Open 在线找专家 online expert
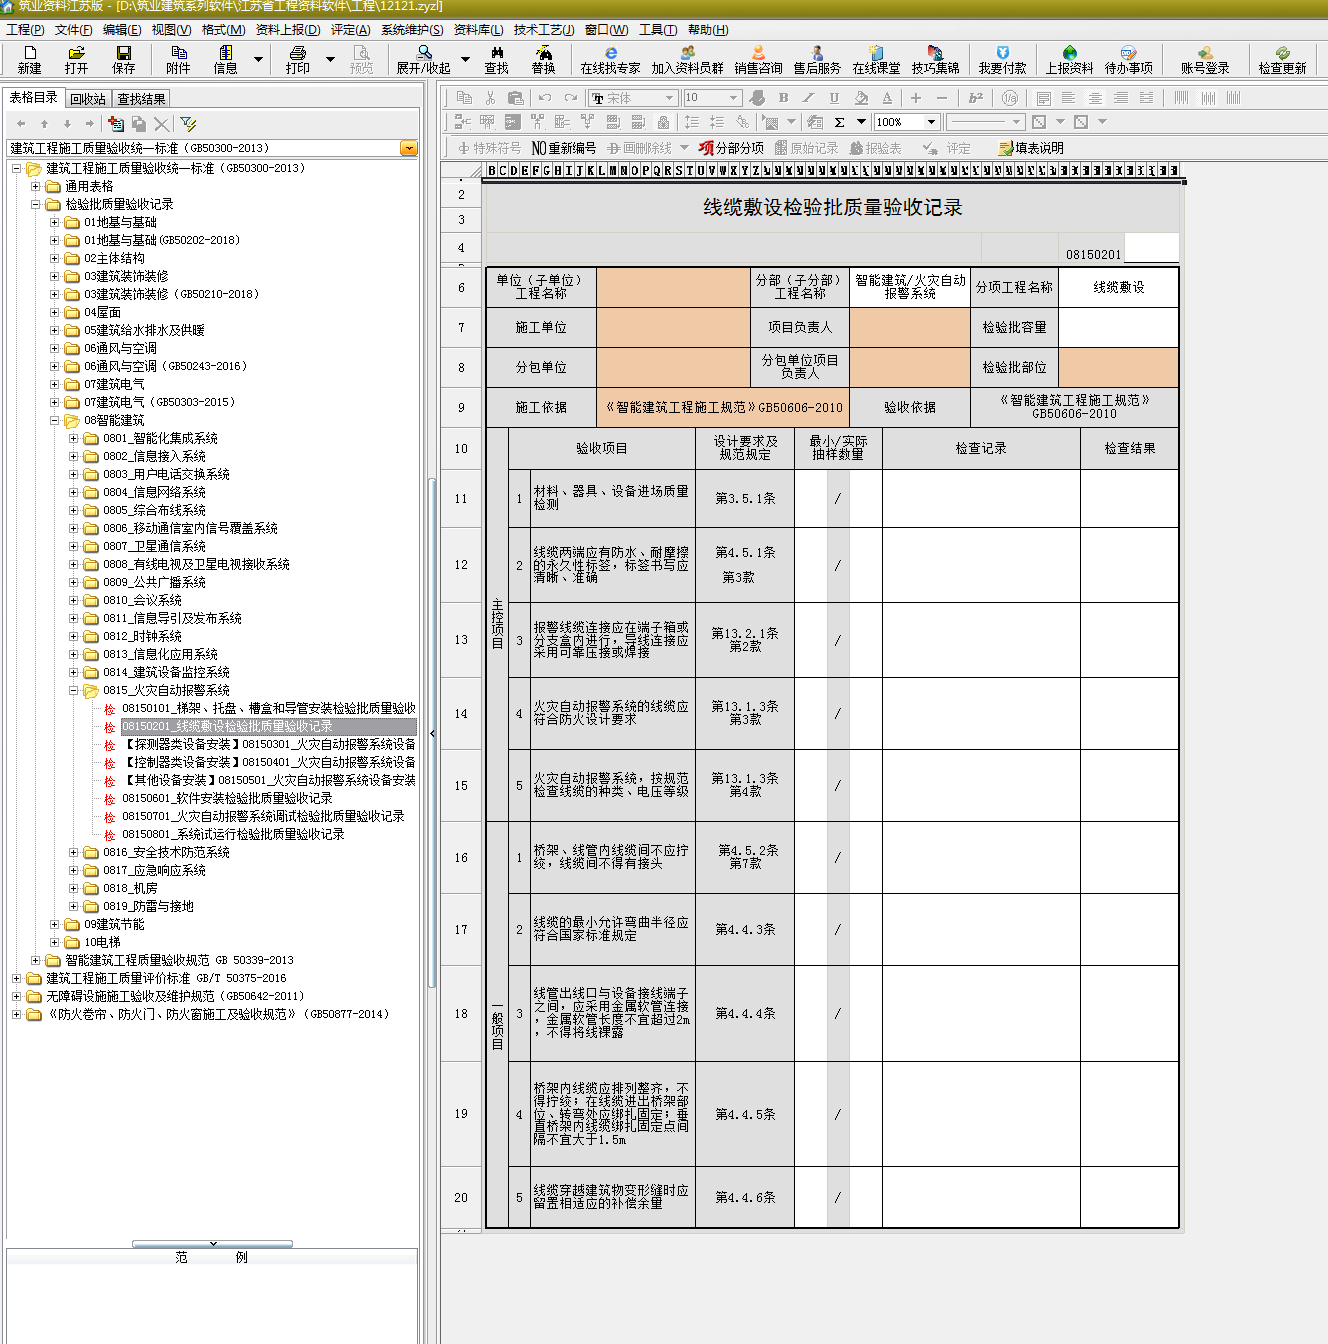 611,59
